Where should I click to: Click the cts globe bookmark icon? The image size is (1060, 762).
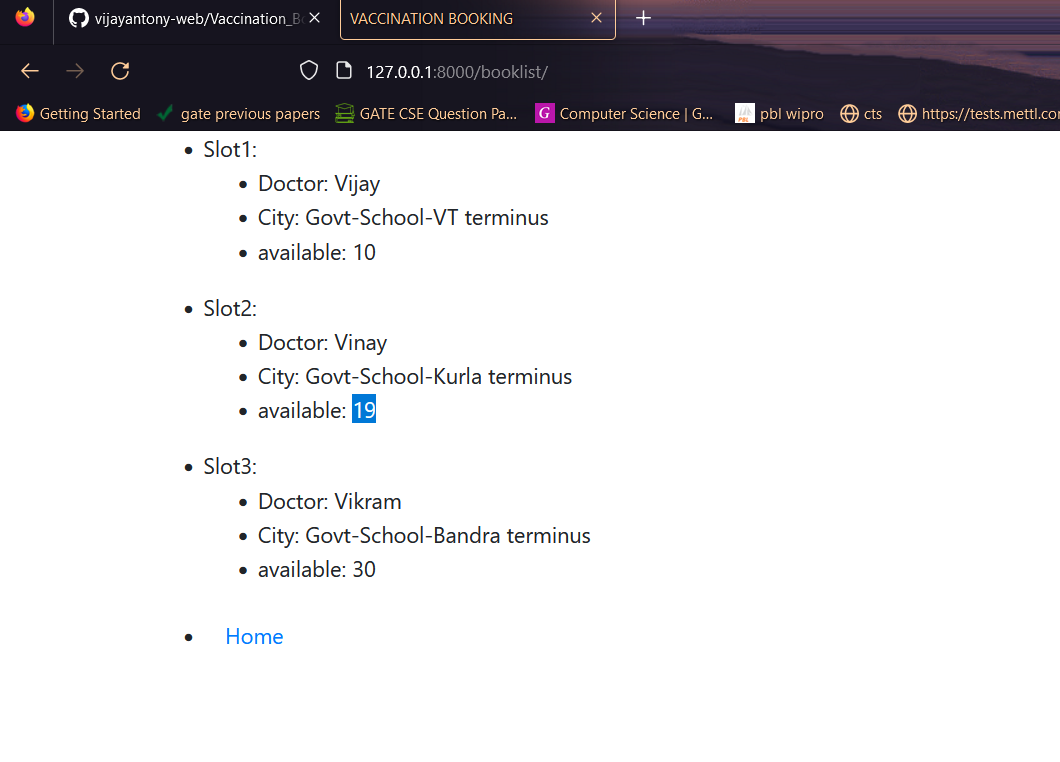(848, 113)
